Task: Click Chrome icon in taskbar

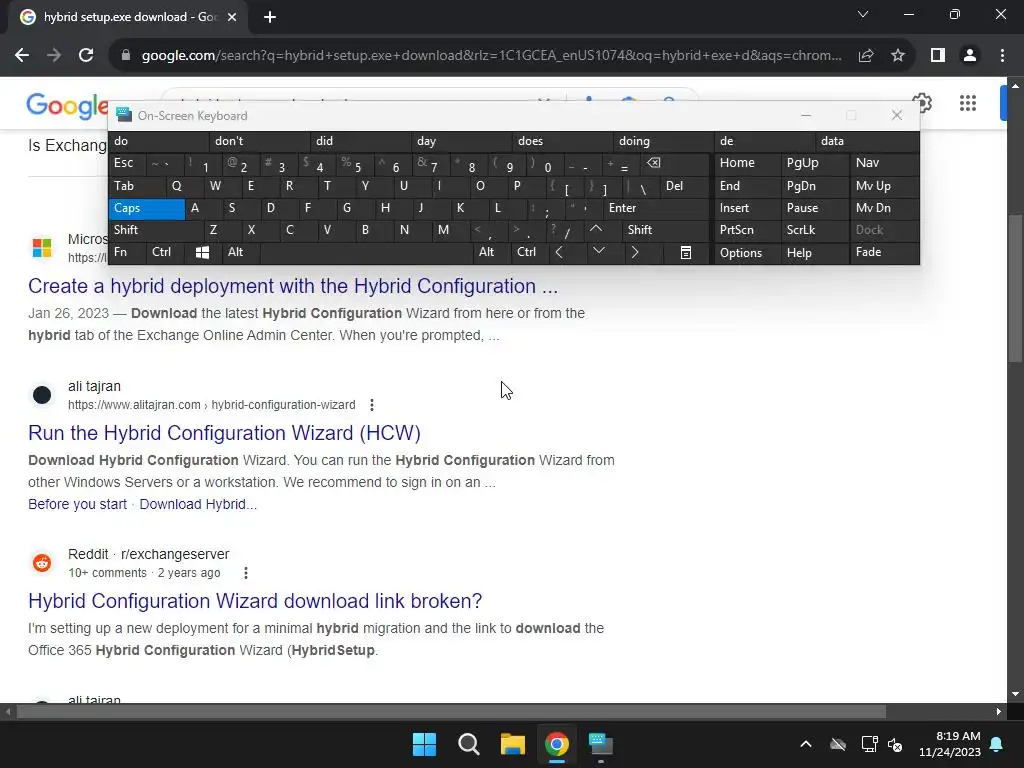Action: pyautogui.click(x=556, y=744)
